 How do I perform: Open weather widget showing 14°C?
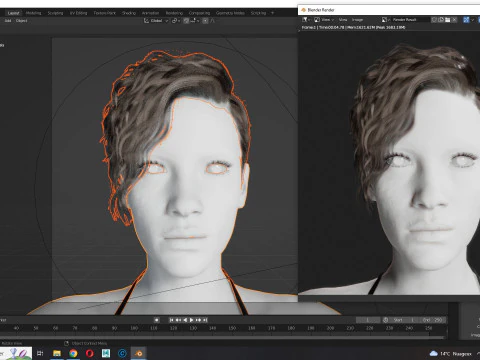click(451, 354)
